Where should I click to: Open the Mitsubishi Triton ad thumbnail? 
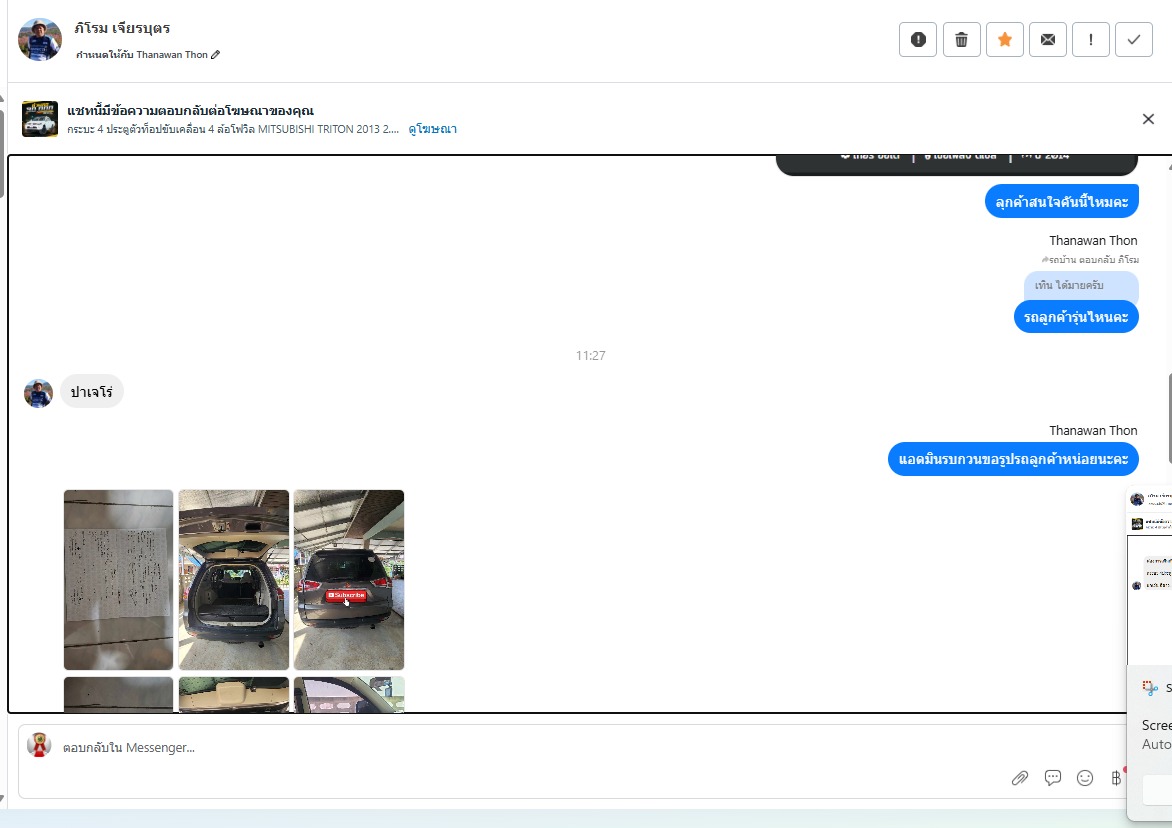(x=40, y=119)
